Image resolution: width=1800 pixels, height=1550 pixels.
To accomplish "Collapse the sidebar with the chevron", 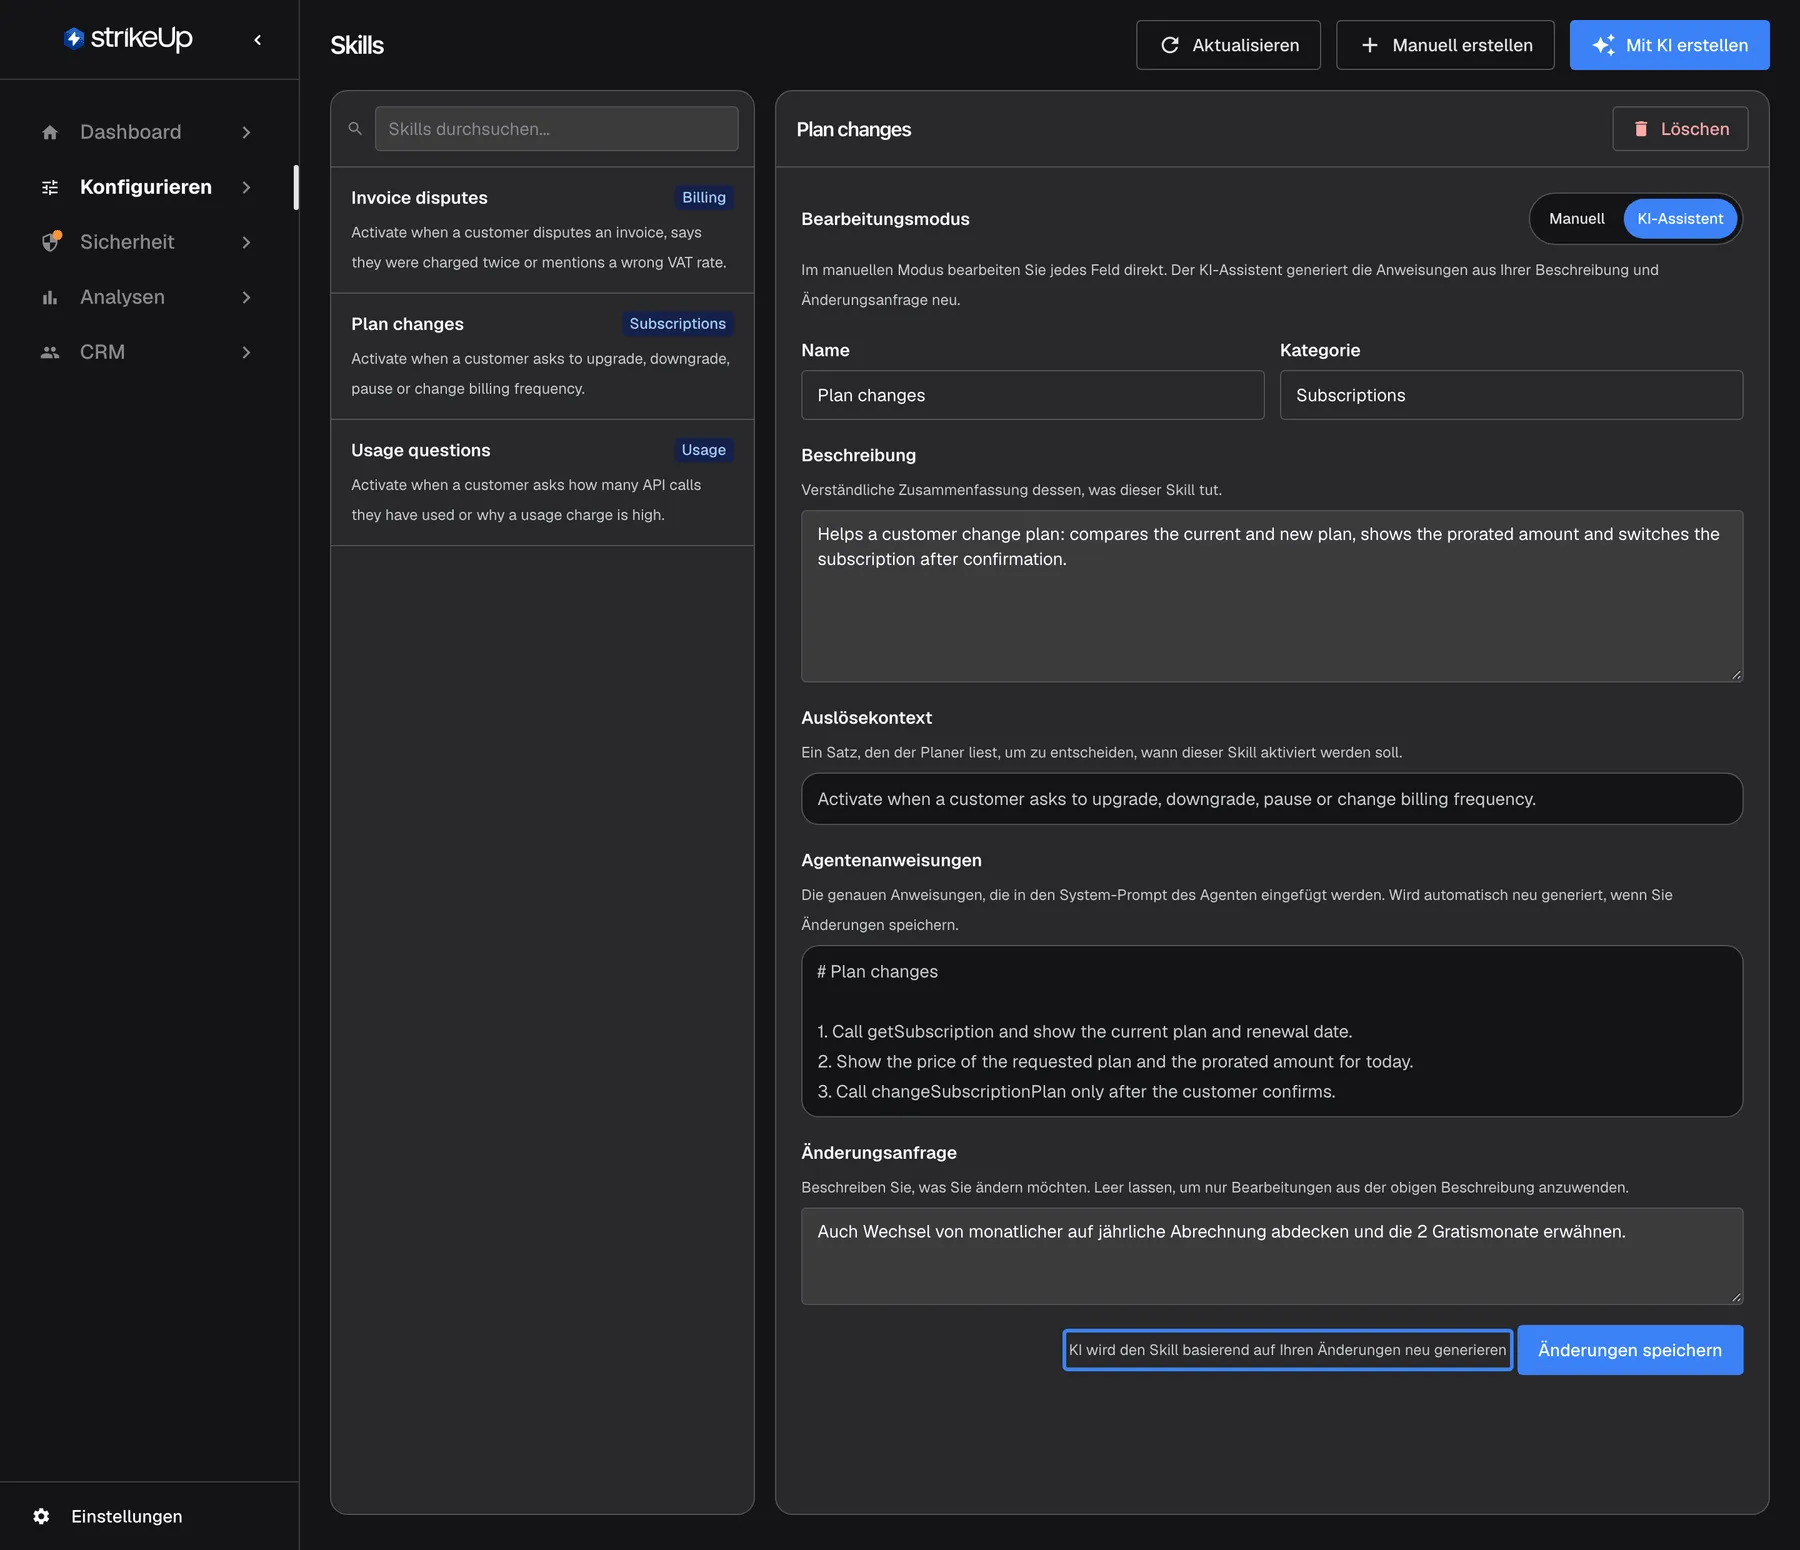I will pos(258,40).
